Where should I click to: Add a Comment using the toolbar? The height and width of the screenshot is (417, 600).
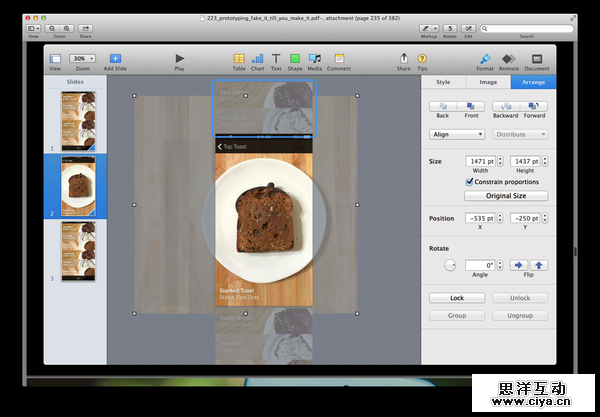338,59
